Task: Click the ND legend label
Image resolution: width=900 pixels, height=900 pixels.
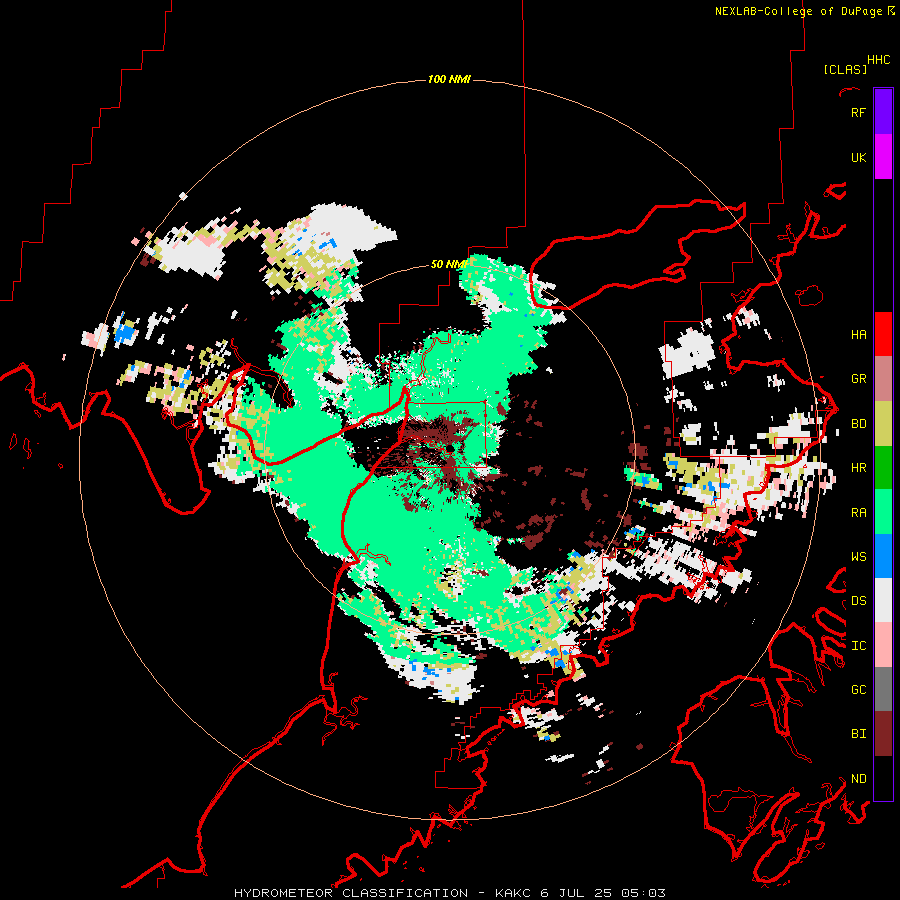Action: (x=858, y=778)
